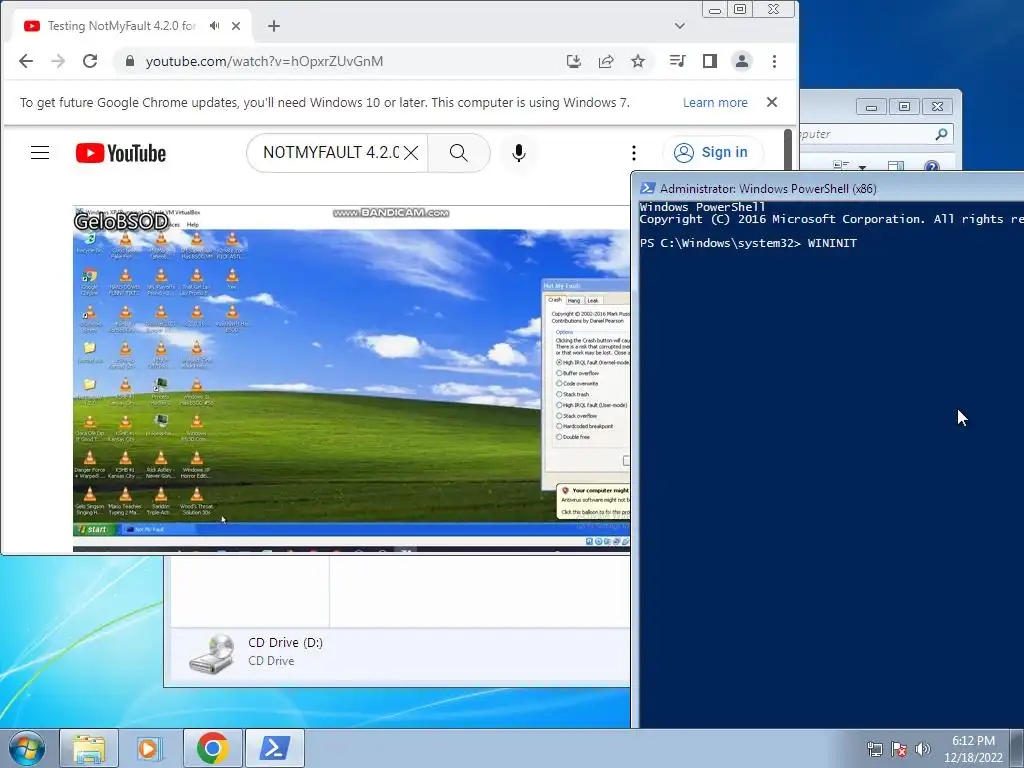The height and width of the screenshot is (768, 1024).
Task: Open network tray icon
Action: point(874,749)
